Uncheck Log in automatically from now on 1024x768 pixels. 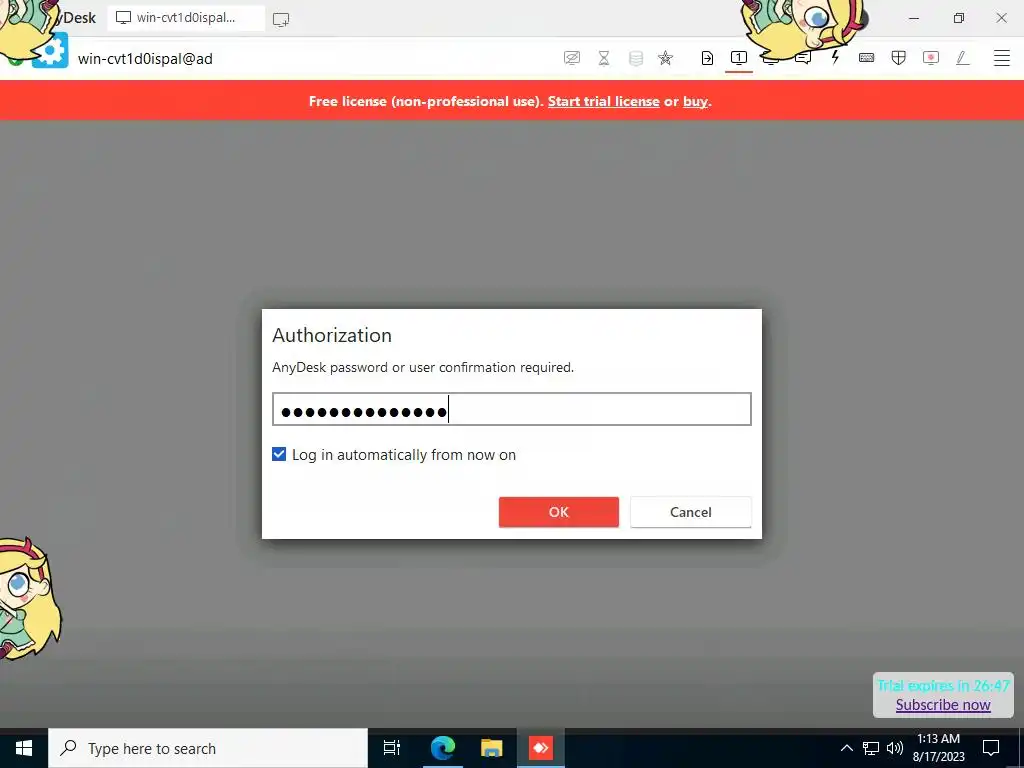(x=279, y=455)
